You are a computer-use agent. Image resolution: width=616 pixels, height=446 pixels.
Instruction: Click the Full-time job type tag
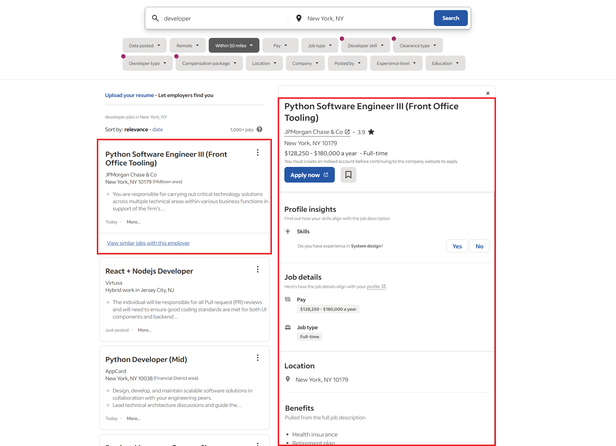tap(310, 337)
